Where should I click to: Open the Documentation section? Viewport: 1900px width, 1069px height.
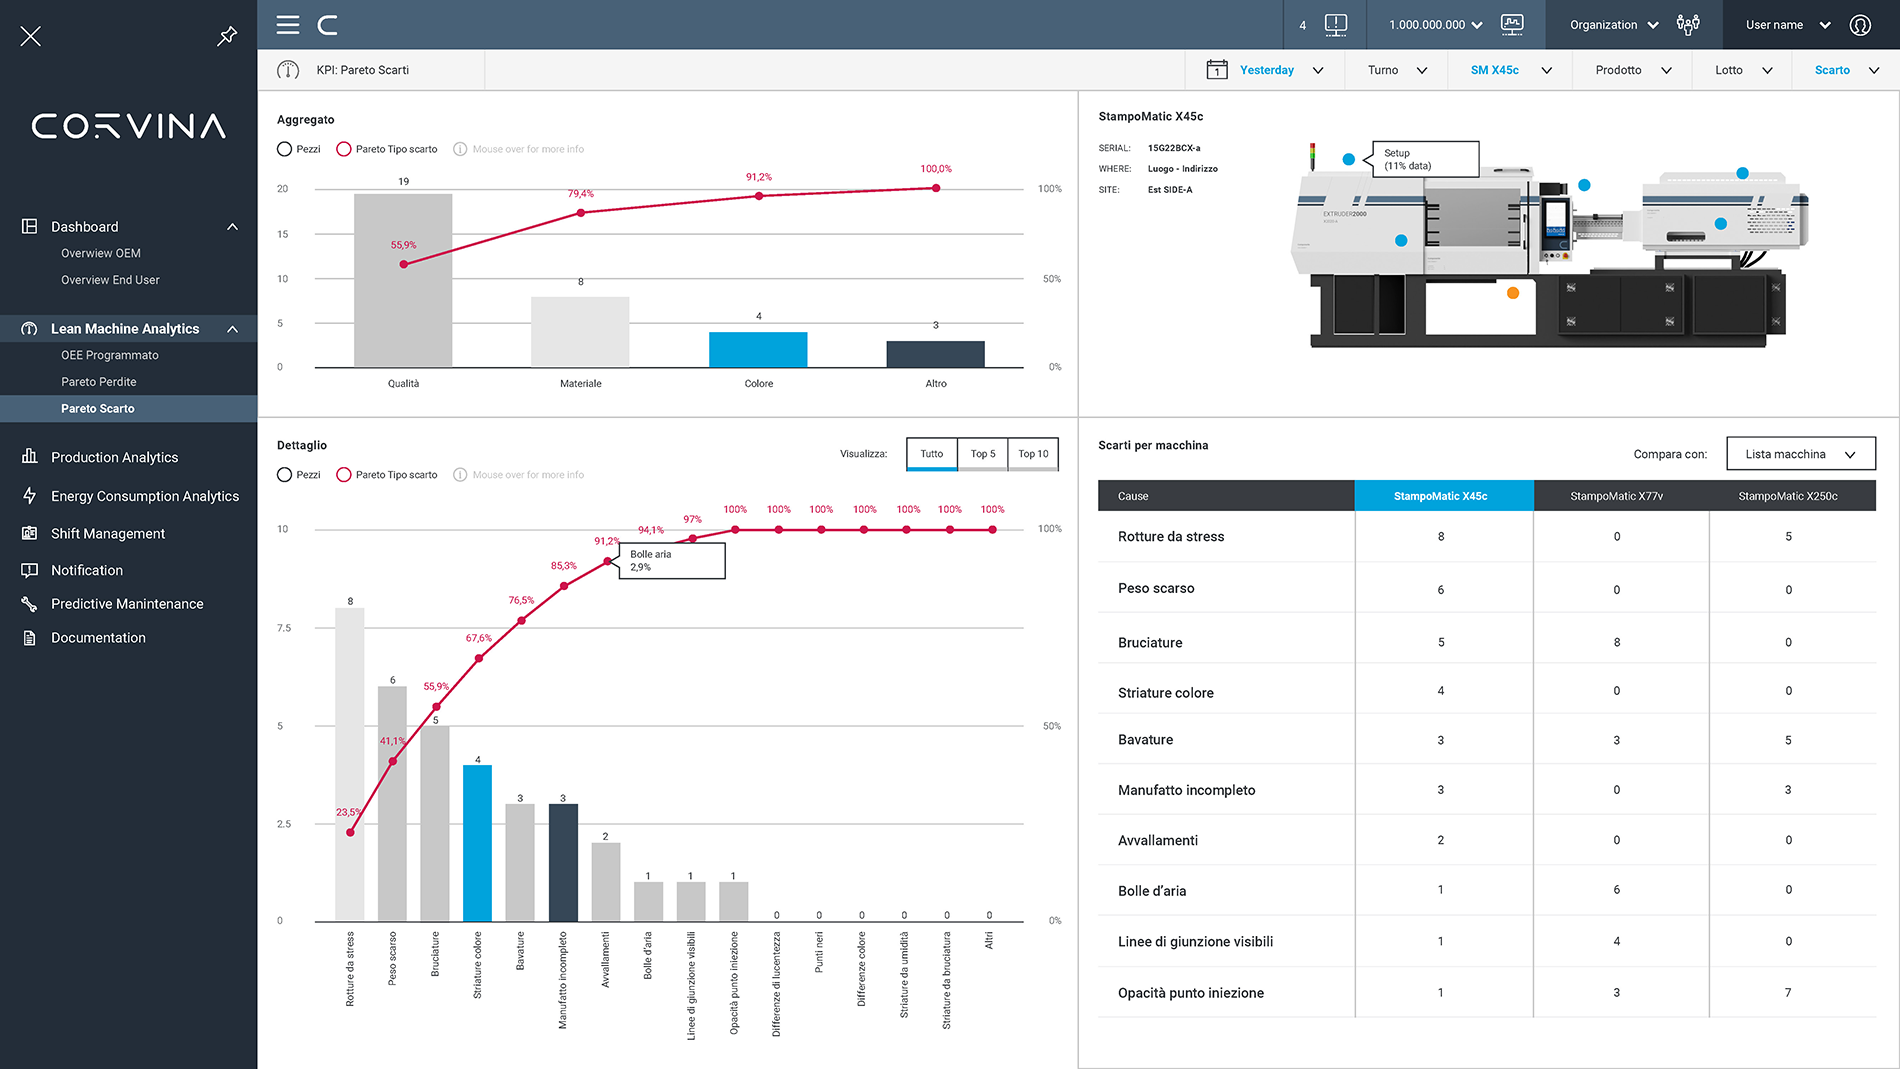point(97,637)
